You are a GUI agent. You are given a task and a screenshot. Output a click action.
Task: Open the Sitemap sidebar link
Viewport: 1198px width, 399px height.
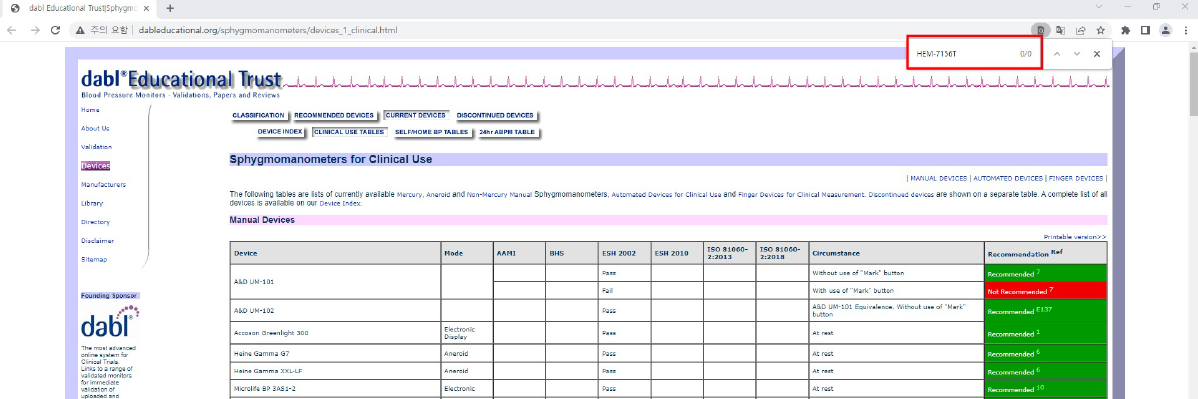pos(94,259)
